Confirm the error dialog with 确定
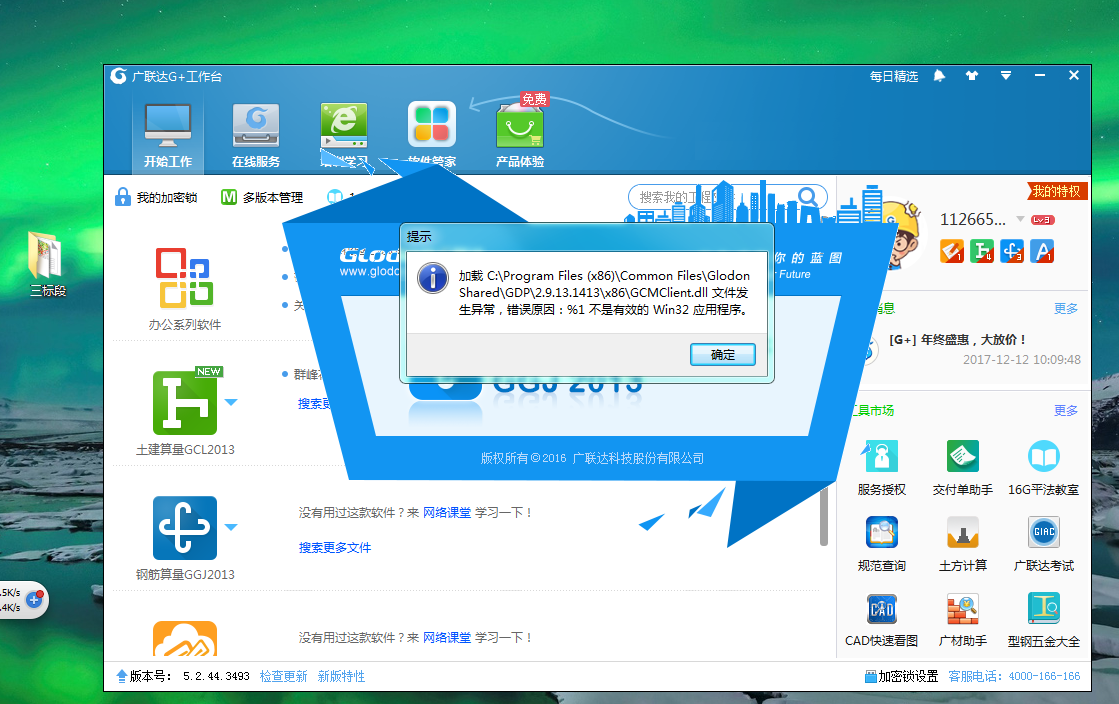The image size is (1119, 704). pyautogui.click(x=722, y=354)
